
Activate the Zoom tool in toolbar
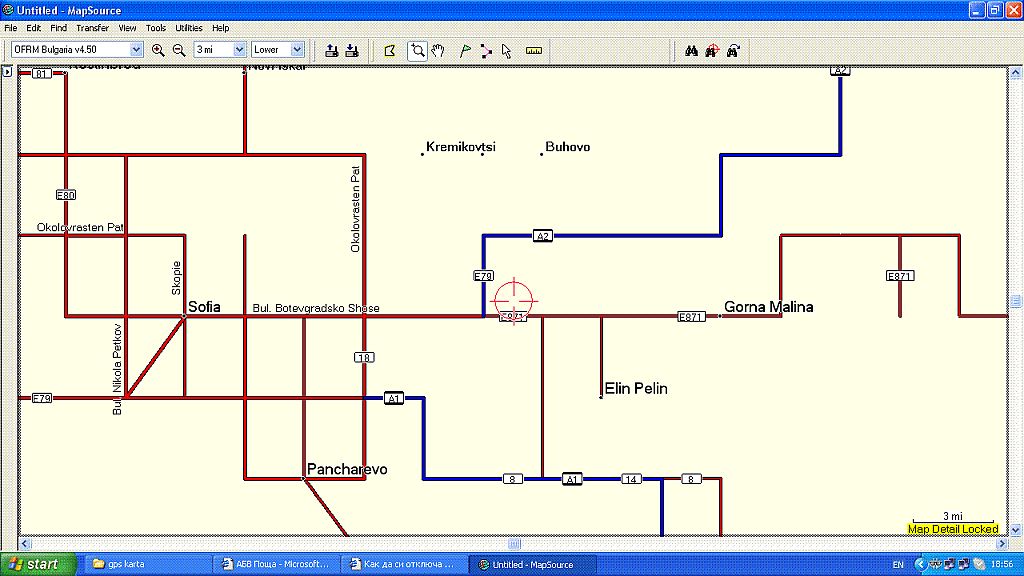point(417,50)
